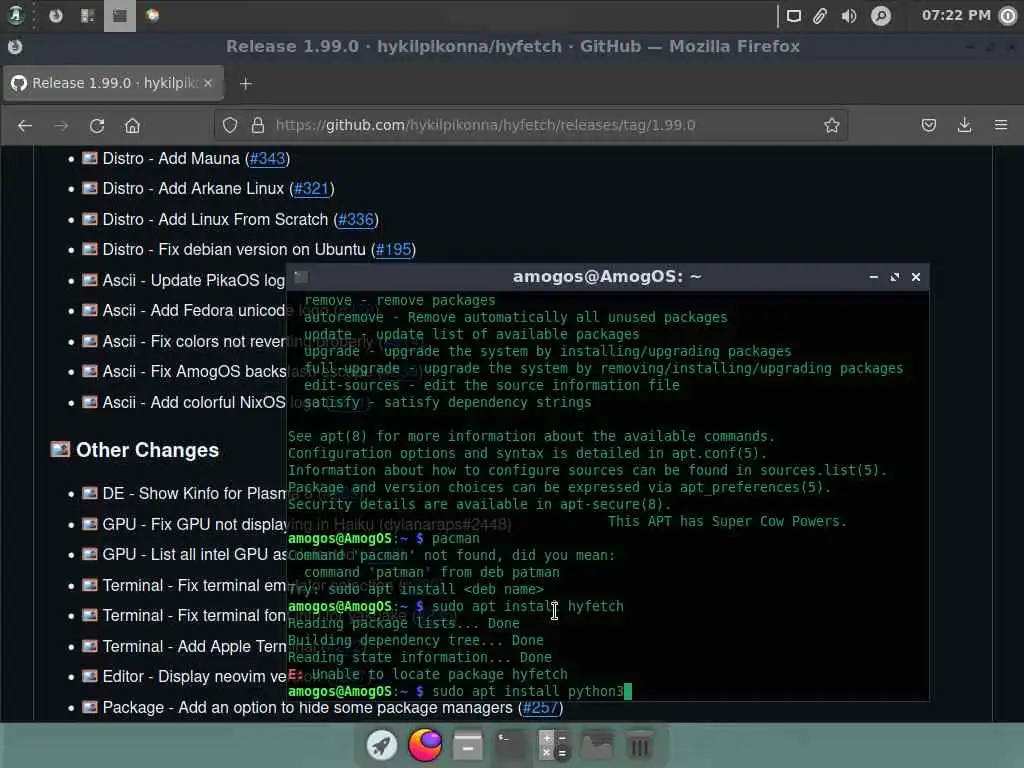This screenshot has width=1024, height=768.
Task: Open Firefox from the dock
Action: point(425,745)
